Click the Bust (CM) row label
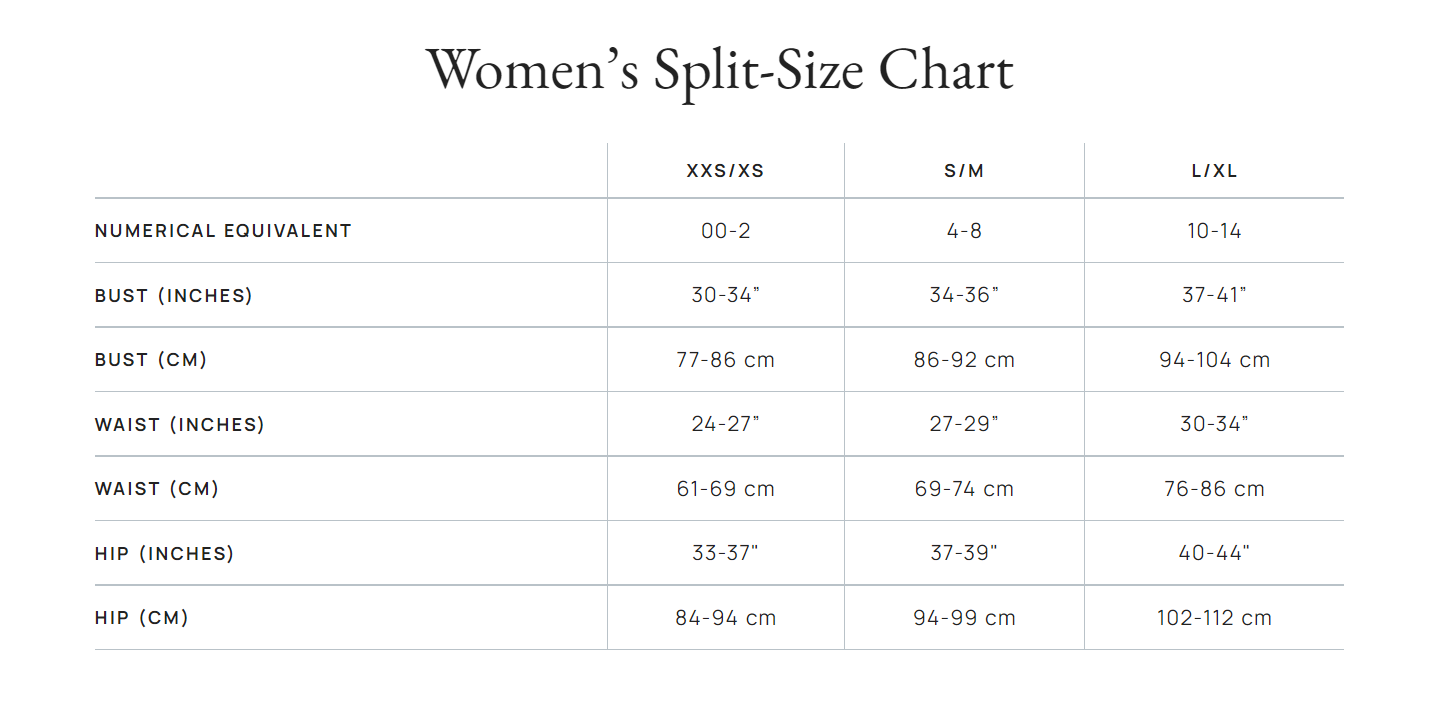1449x721 pixels. tap(151, 360)
